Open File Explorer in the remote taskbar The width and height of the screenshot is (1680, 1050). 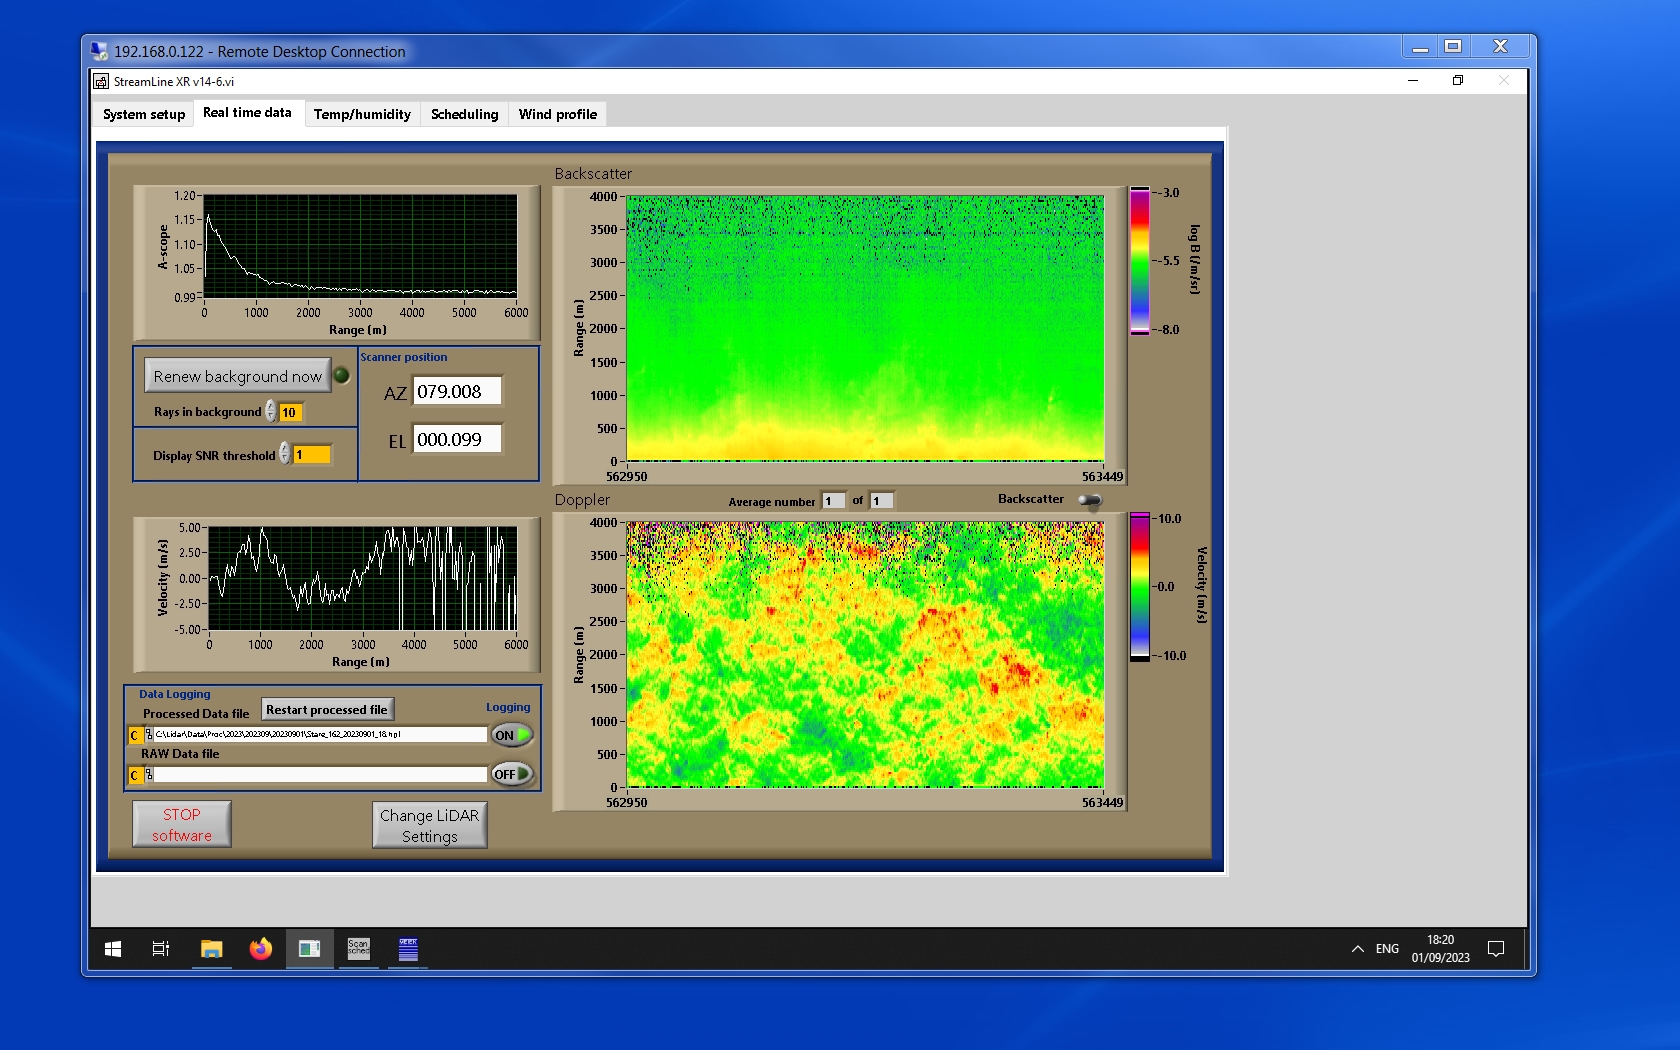[211, 949]
